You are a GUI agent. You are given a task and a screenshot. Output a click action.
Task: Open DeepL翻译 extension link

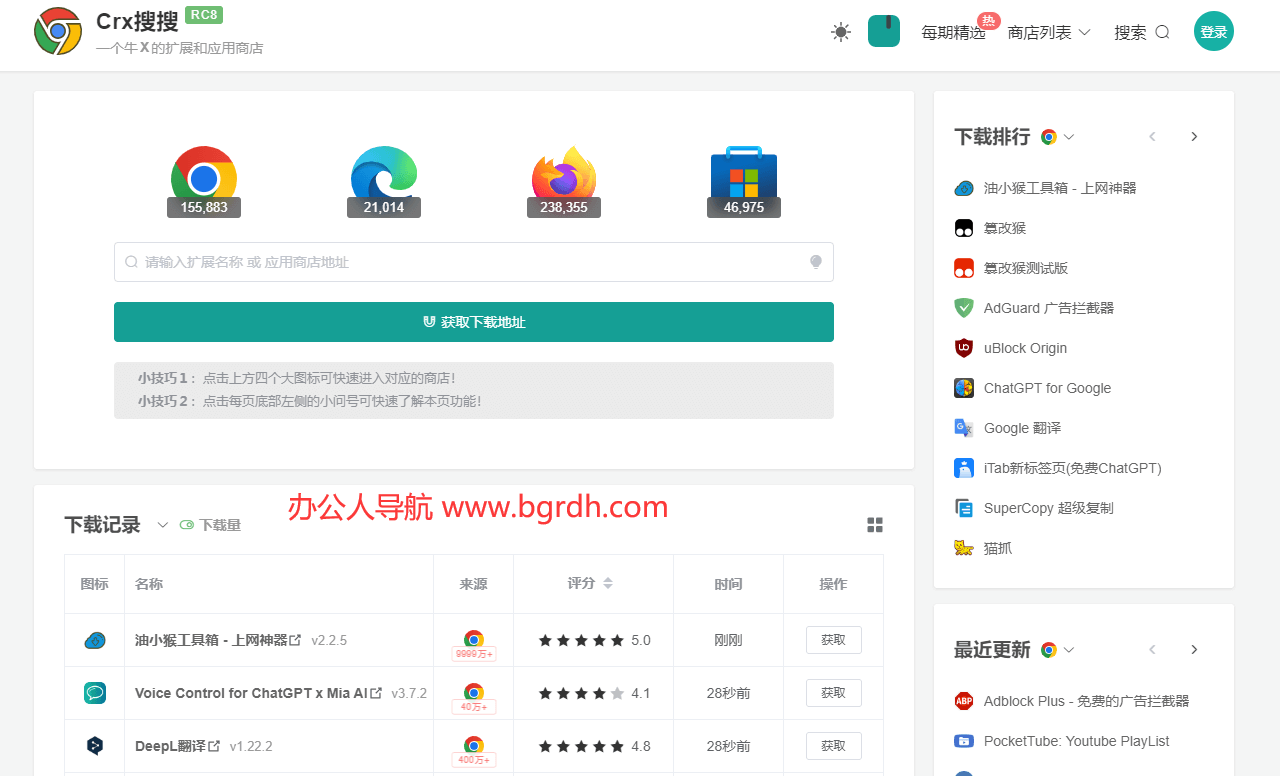(177, 746)
